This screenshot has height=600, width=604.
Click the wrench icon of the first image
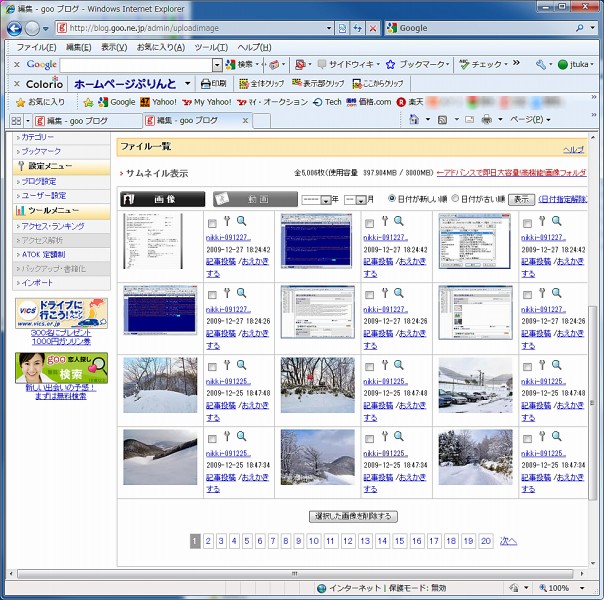[227, 222]
